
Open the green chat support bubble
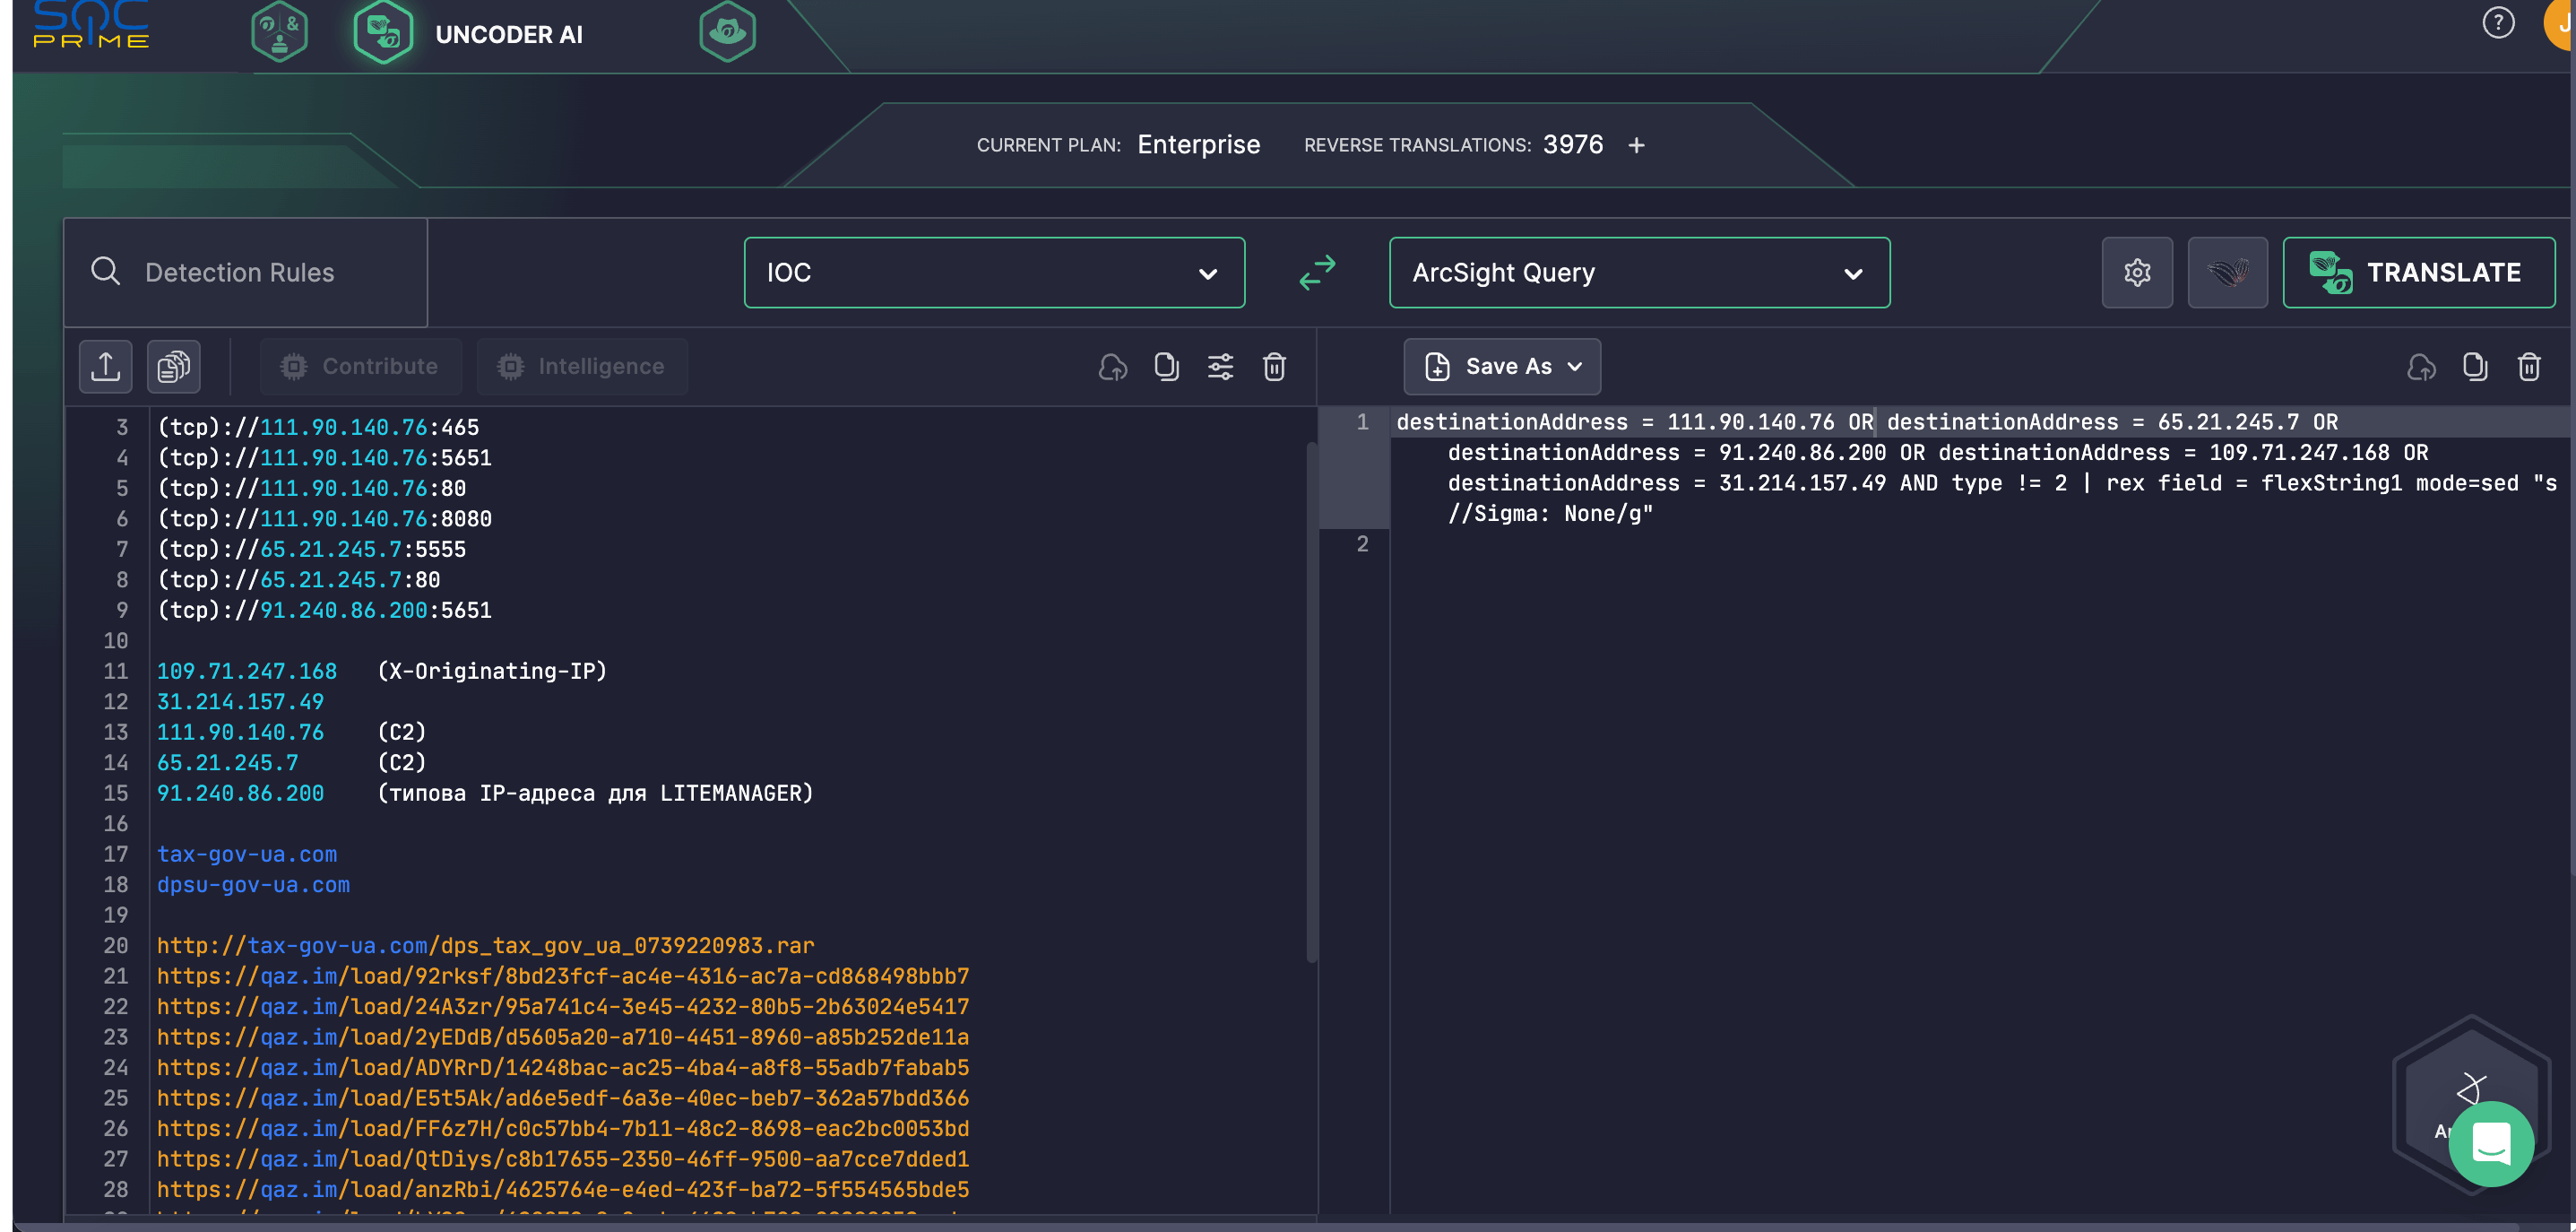tap(2491, 1143)
